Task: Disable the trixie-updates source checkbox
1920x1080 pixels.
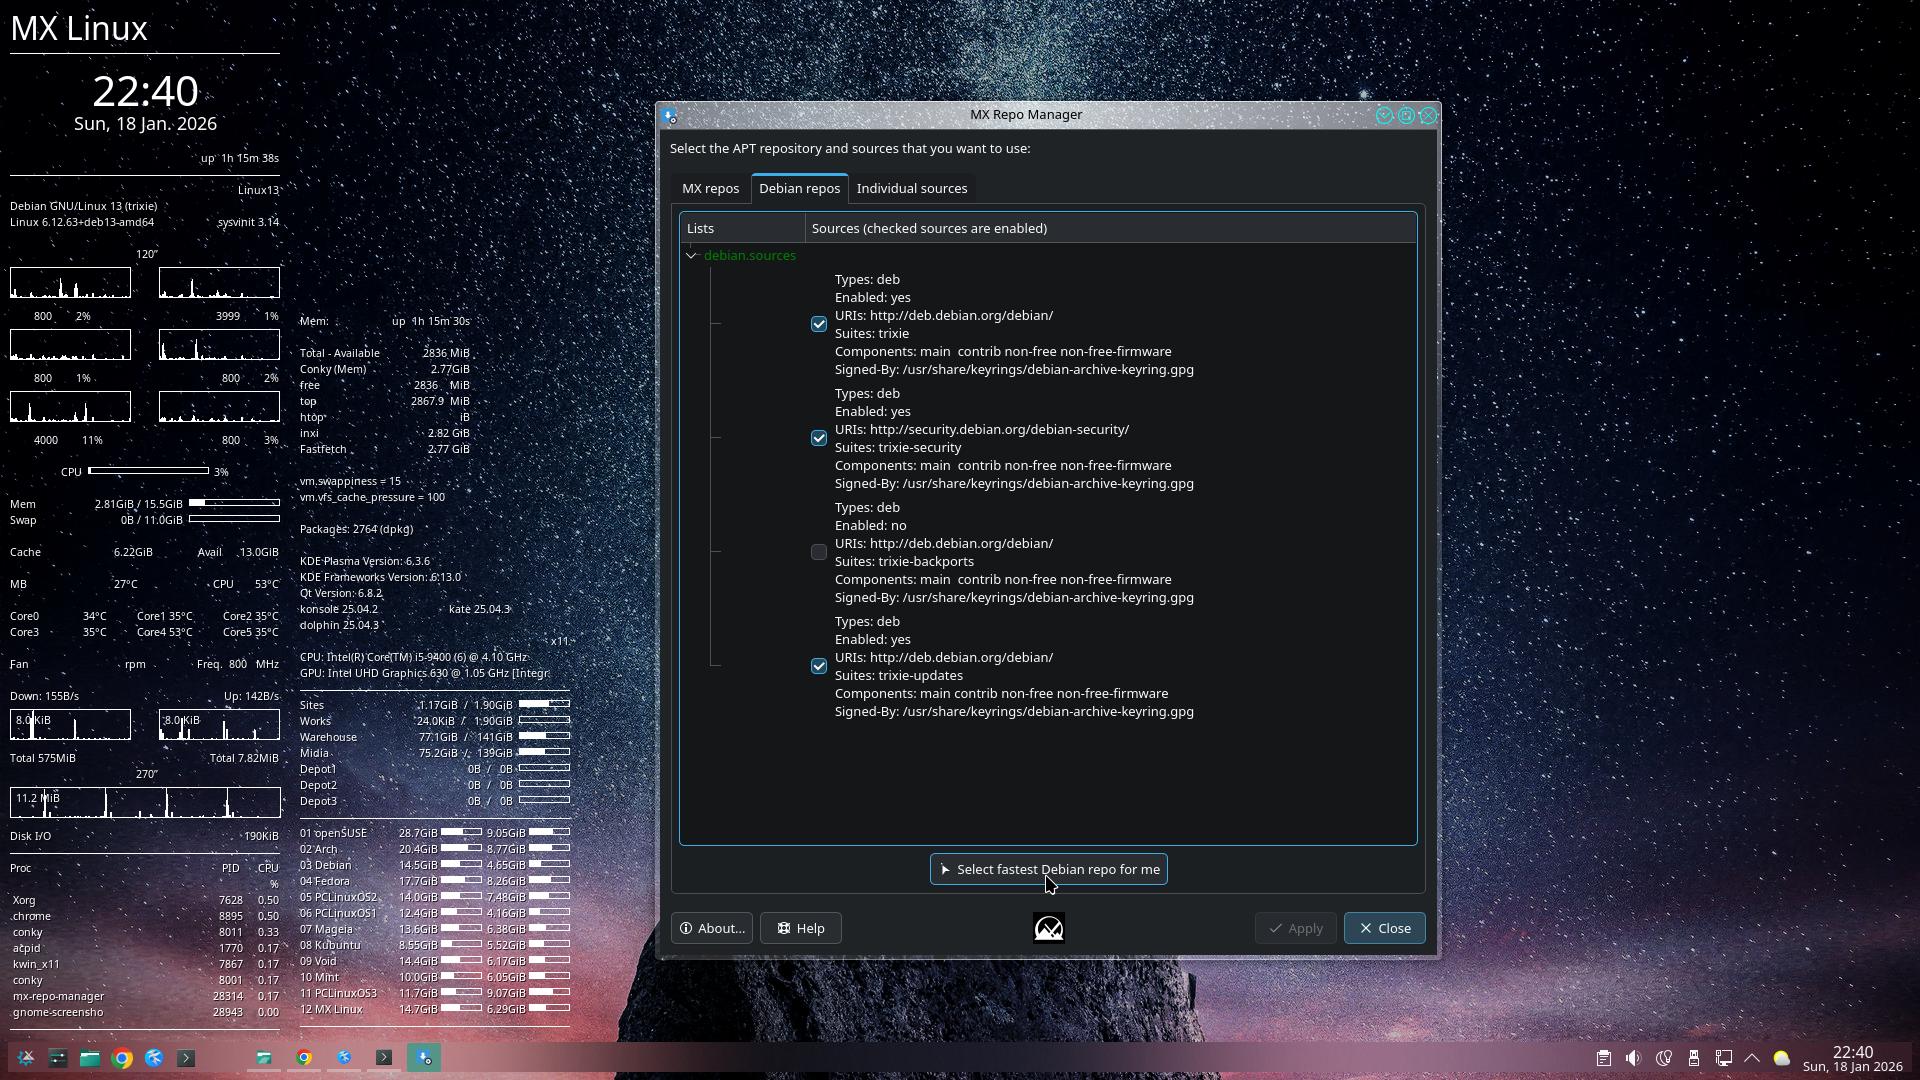Action: 819,666
